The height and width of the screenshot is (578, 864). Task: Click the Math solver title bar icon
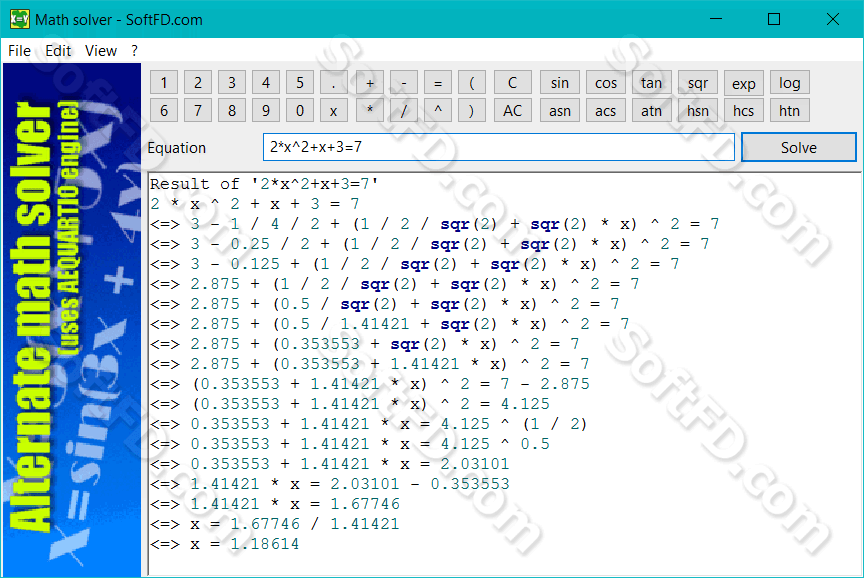pos(19,19)
